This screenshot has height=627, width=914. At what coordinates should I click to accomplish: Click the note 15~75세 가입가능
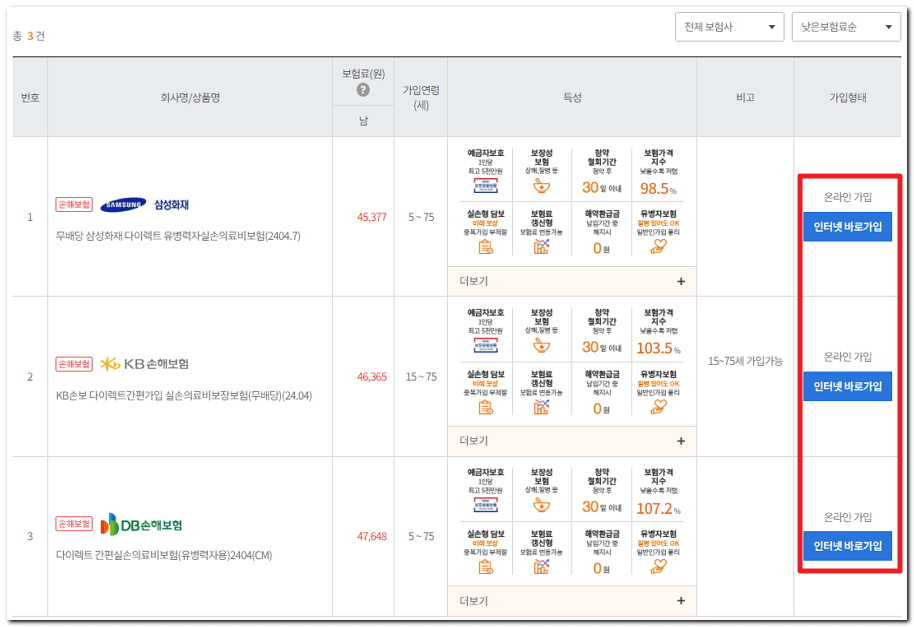tap(745, 361)
